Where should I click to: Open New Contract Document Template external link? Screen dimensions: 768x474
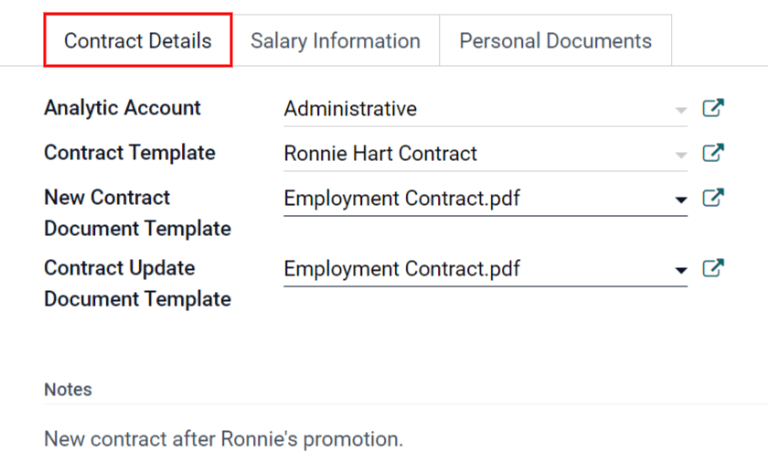point(713,199)
